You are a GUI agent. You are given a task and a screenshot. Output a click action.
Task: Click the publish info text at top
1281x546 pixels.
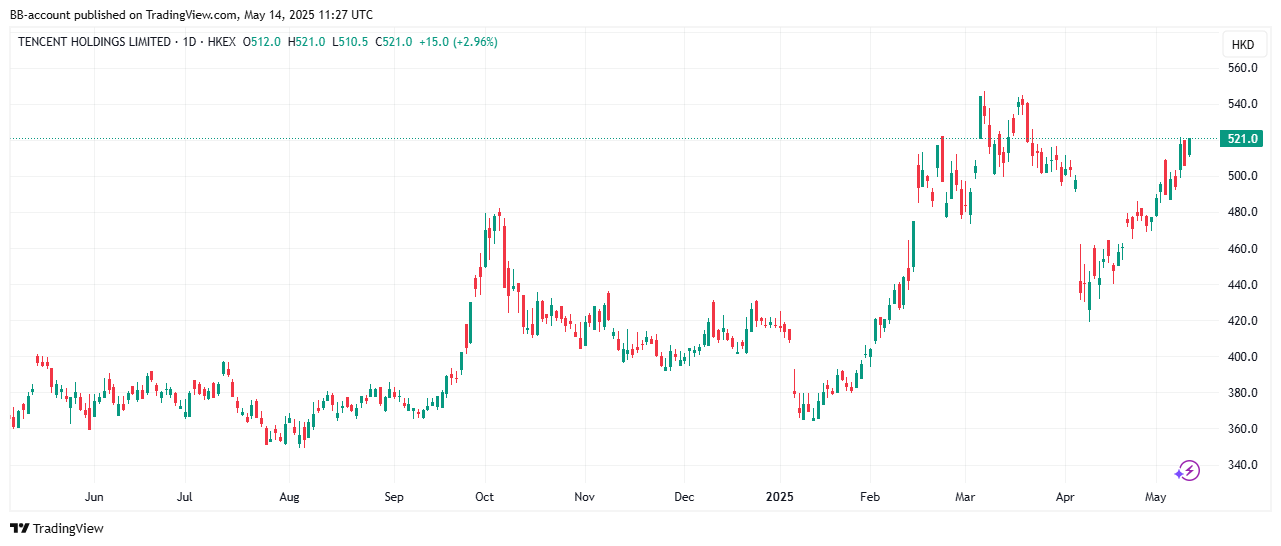191,15
